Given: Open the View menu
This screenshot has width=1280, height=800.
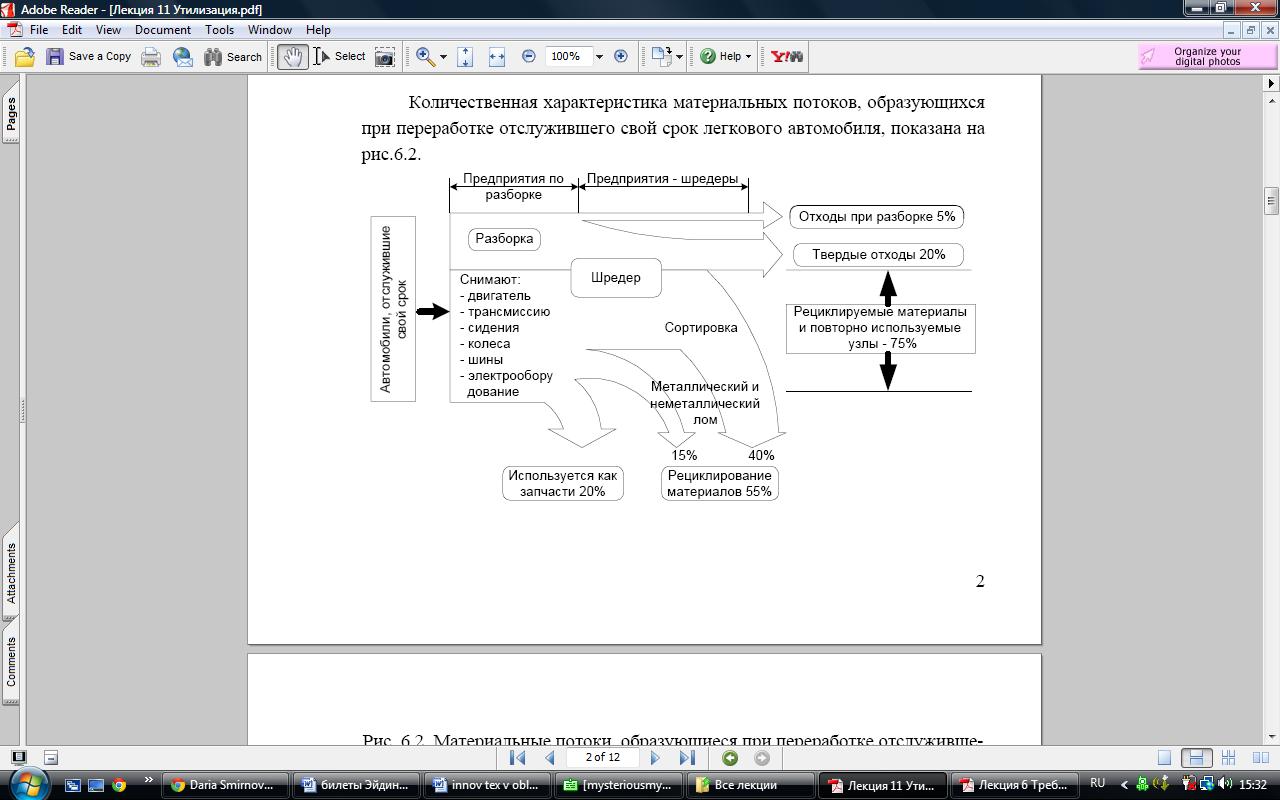Looking at the screenshot, I should [108, 30].
